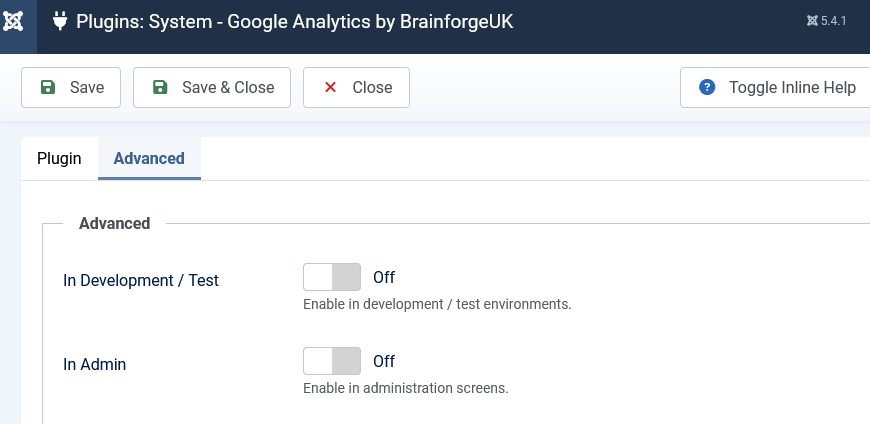Click the Joomla logo in the header
Image resolution: width=870 pixels, height=424 pixels.
(14, 21)
